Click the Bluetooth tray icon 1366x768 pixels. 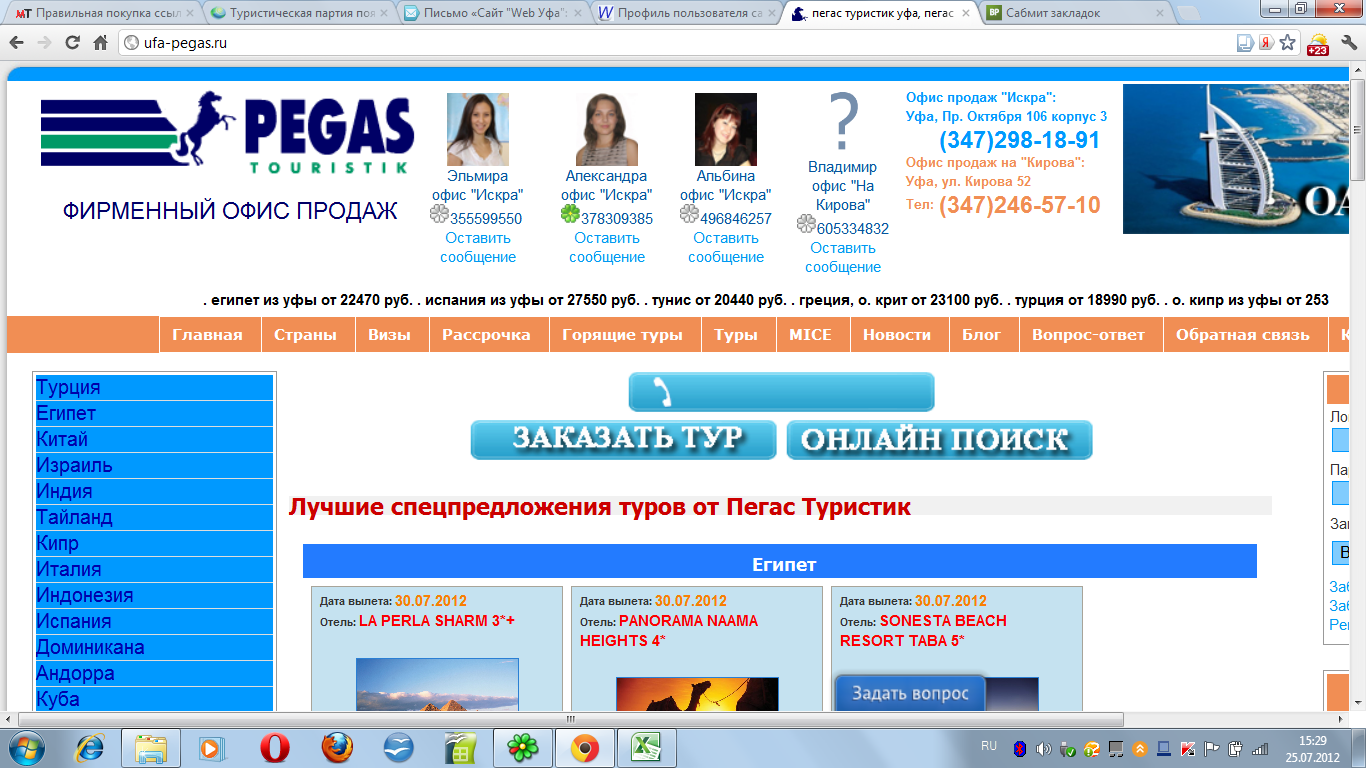click(1021, 748)
